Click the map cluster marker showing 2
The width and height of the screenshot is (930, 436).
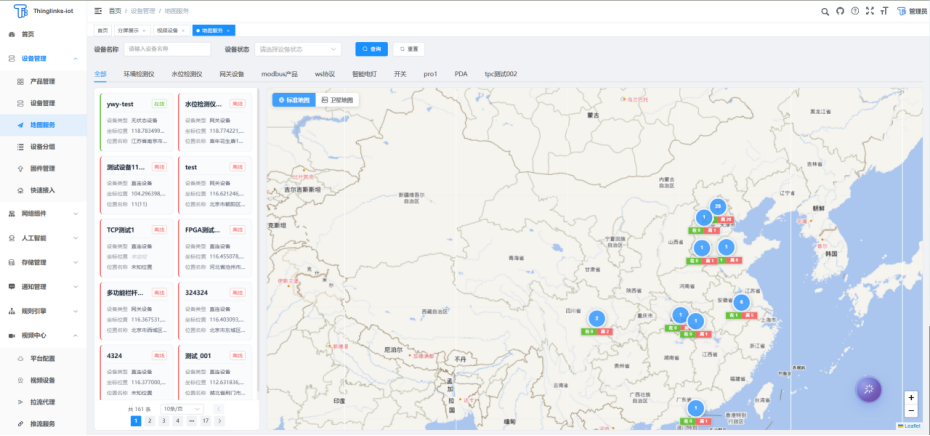click(597, 319)
